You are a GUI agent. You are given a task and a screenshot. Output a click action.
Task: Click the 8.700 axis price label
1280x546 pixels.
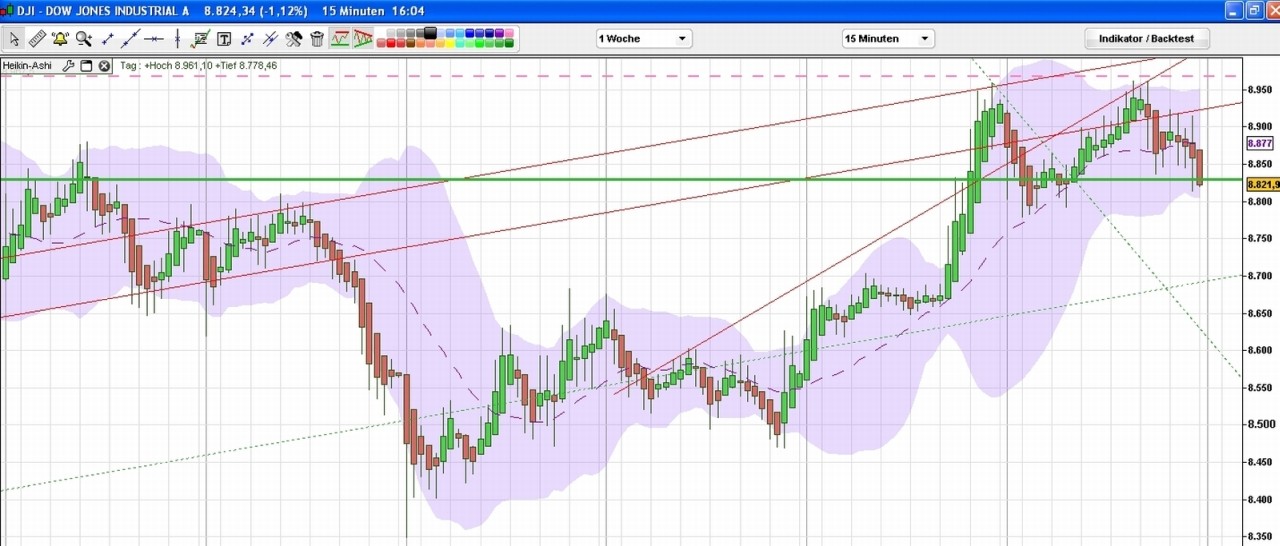pos(1261,275)
